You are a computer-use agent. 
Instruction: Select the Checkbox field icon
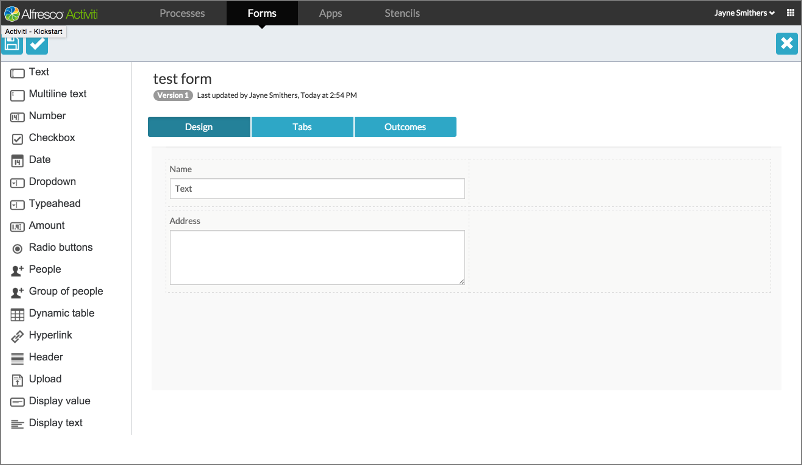pyautogui.click(x=17, y=139)
